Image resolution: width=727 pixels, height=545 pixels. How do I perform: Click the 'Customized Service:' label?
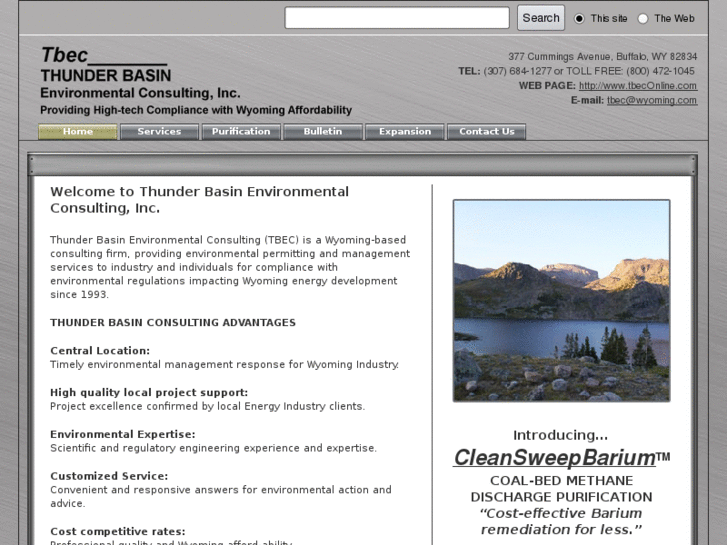[x=109, y=476]
